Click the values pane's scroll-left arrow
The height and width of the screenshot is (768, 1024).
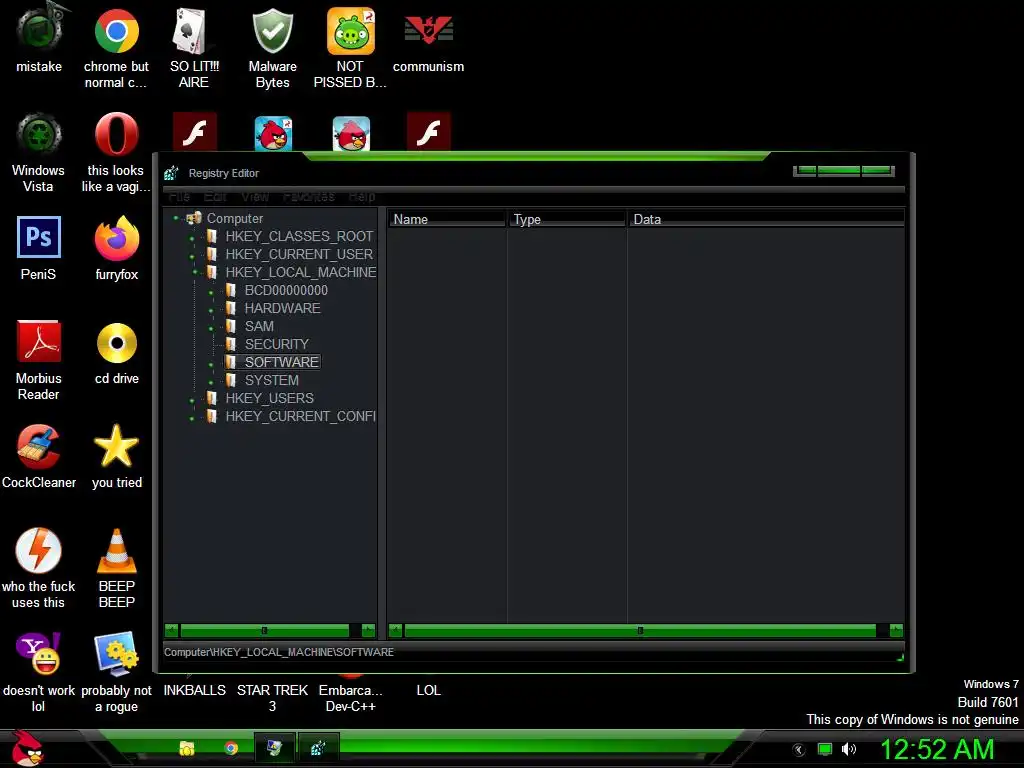395,630
